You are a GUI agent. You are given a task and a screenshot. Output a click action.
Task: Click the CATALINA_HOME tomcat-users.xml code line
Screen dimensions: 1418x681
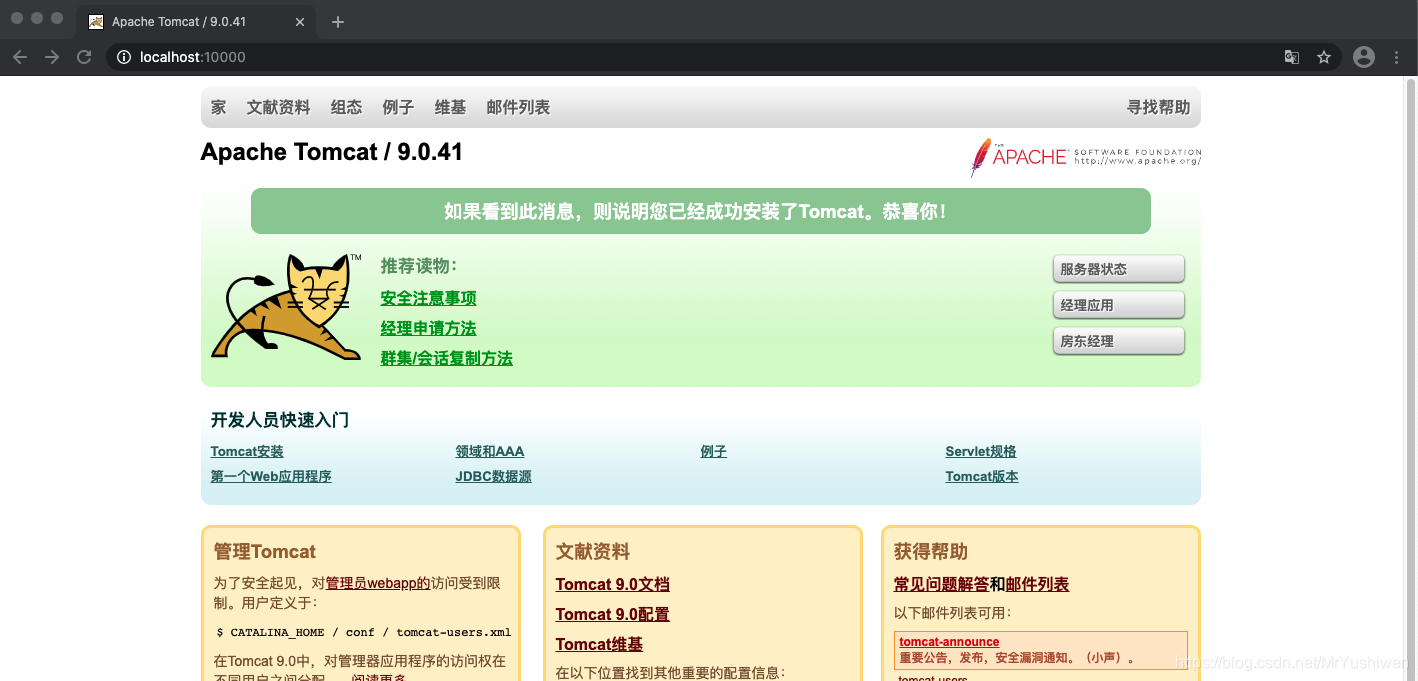(364, 632)
